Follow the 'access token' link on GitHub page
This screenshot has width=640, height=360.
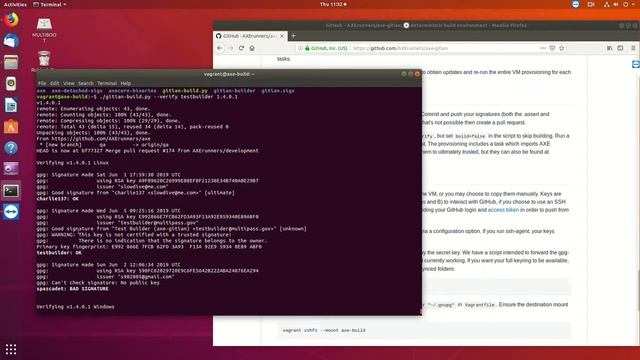point(503,210)
